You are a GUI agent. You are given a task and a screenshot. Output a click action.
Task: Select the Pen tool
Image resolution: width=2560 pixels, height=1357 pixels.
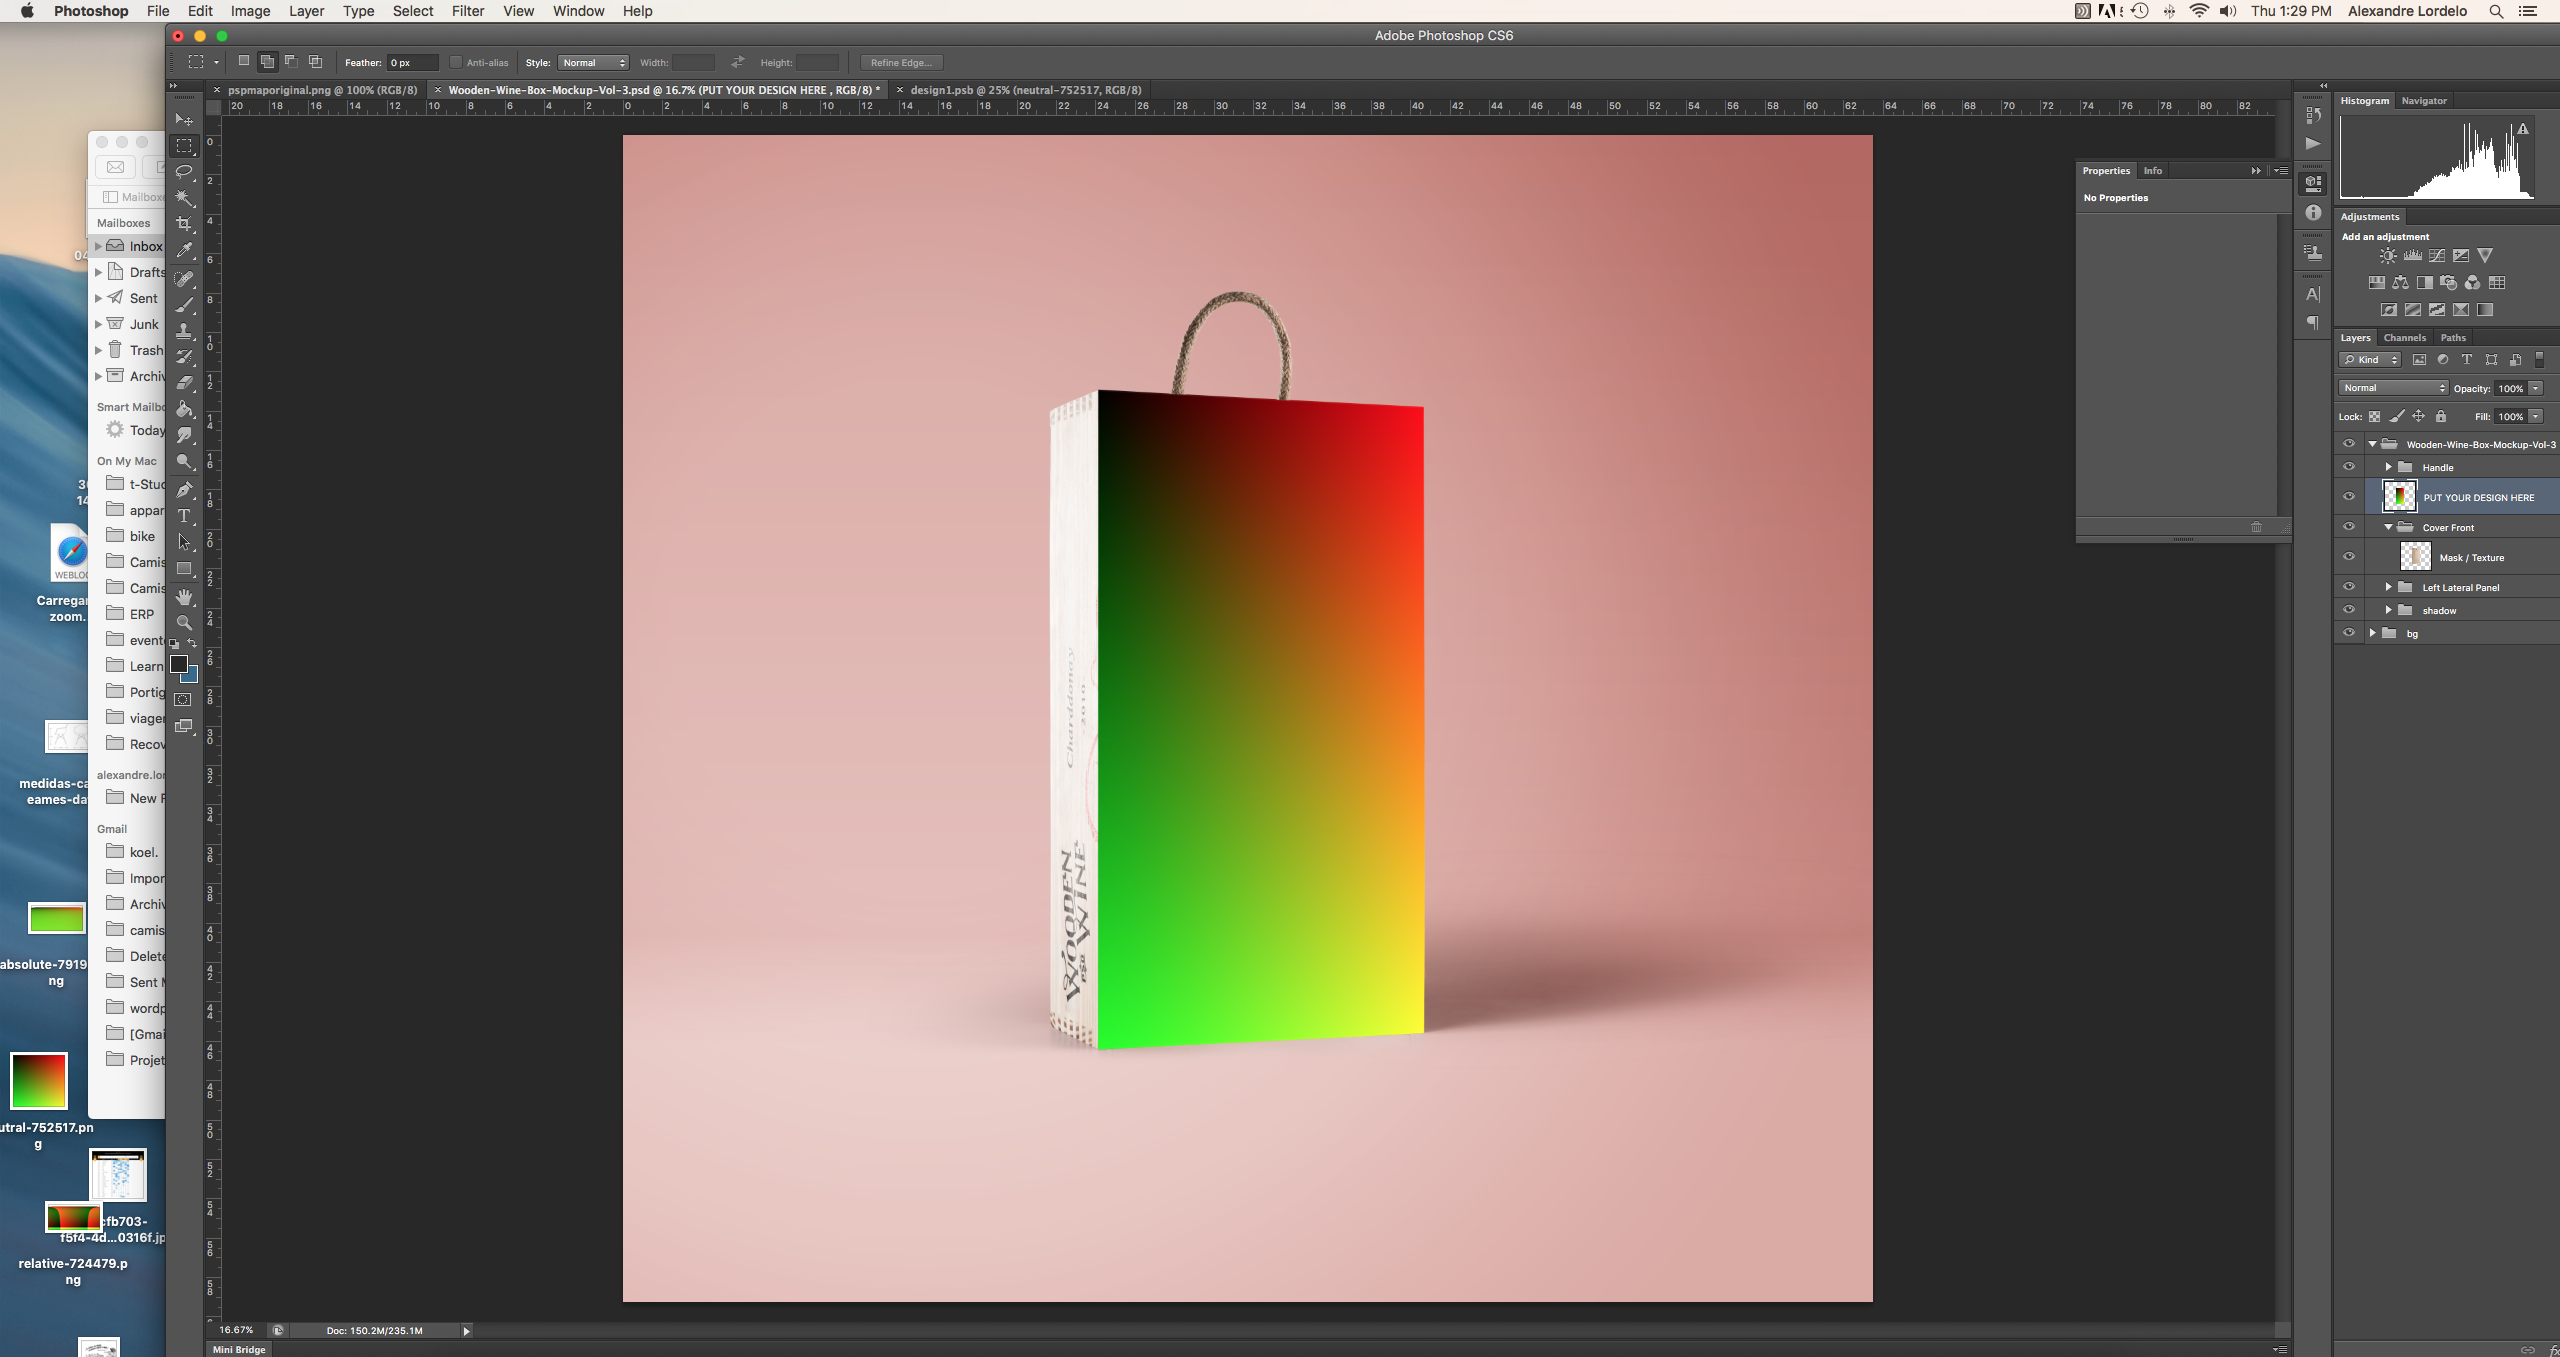(184, 489)
